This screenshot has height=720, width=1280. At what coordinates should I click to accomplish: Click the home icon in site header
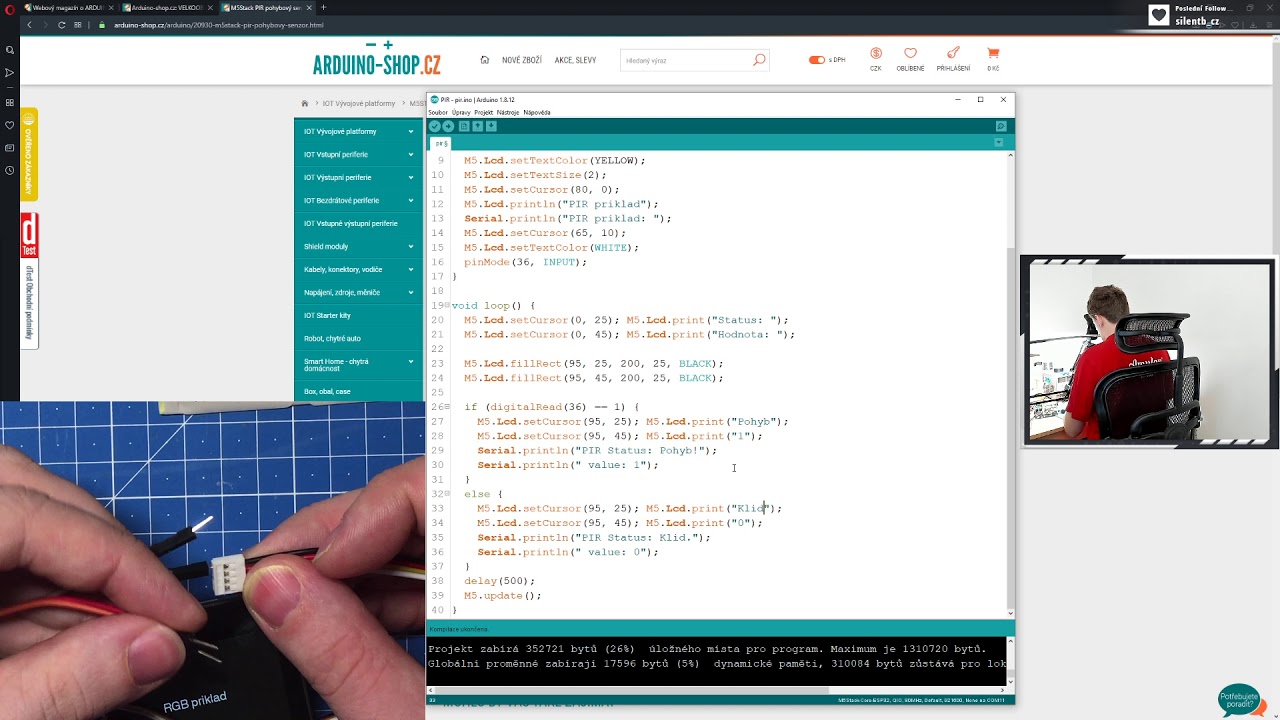coord(485,60)
